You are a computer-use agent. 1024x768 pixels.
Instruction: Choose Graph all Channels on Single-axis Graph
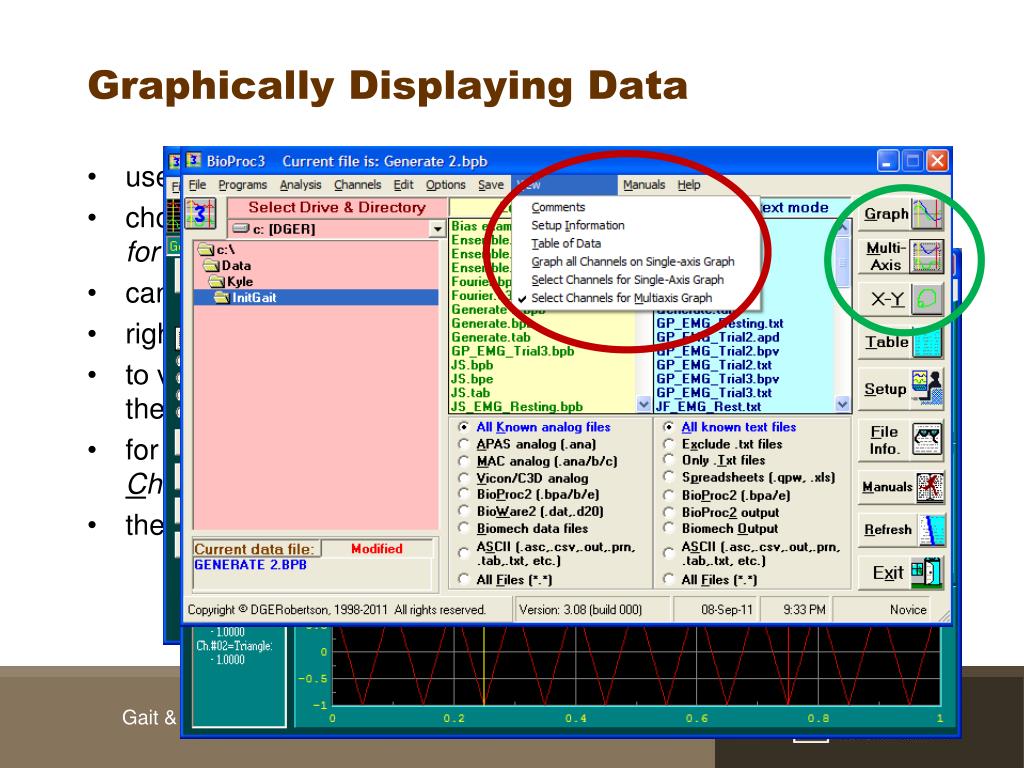click(x=633, y=262)
